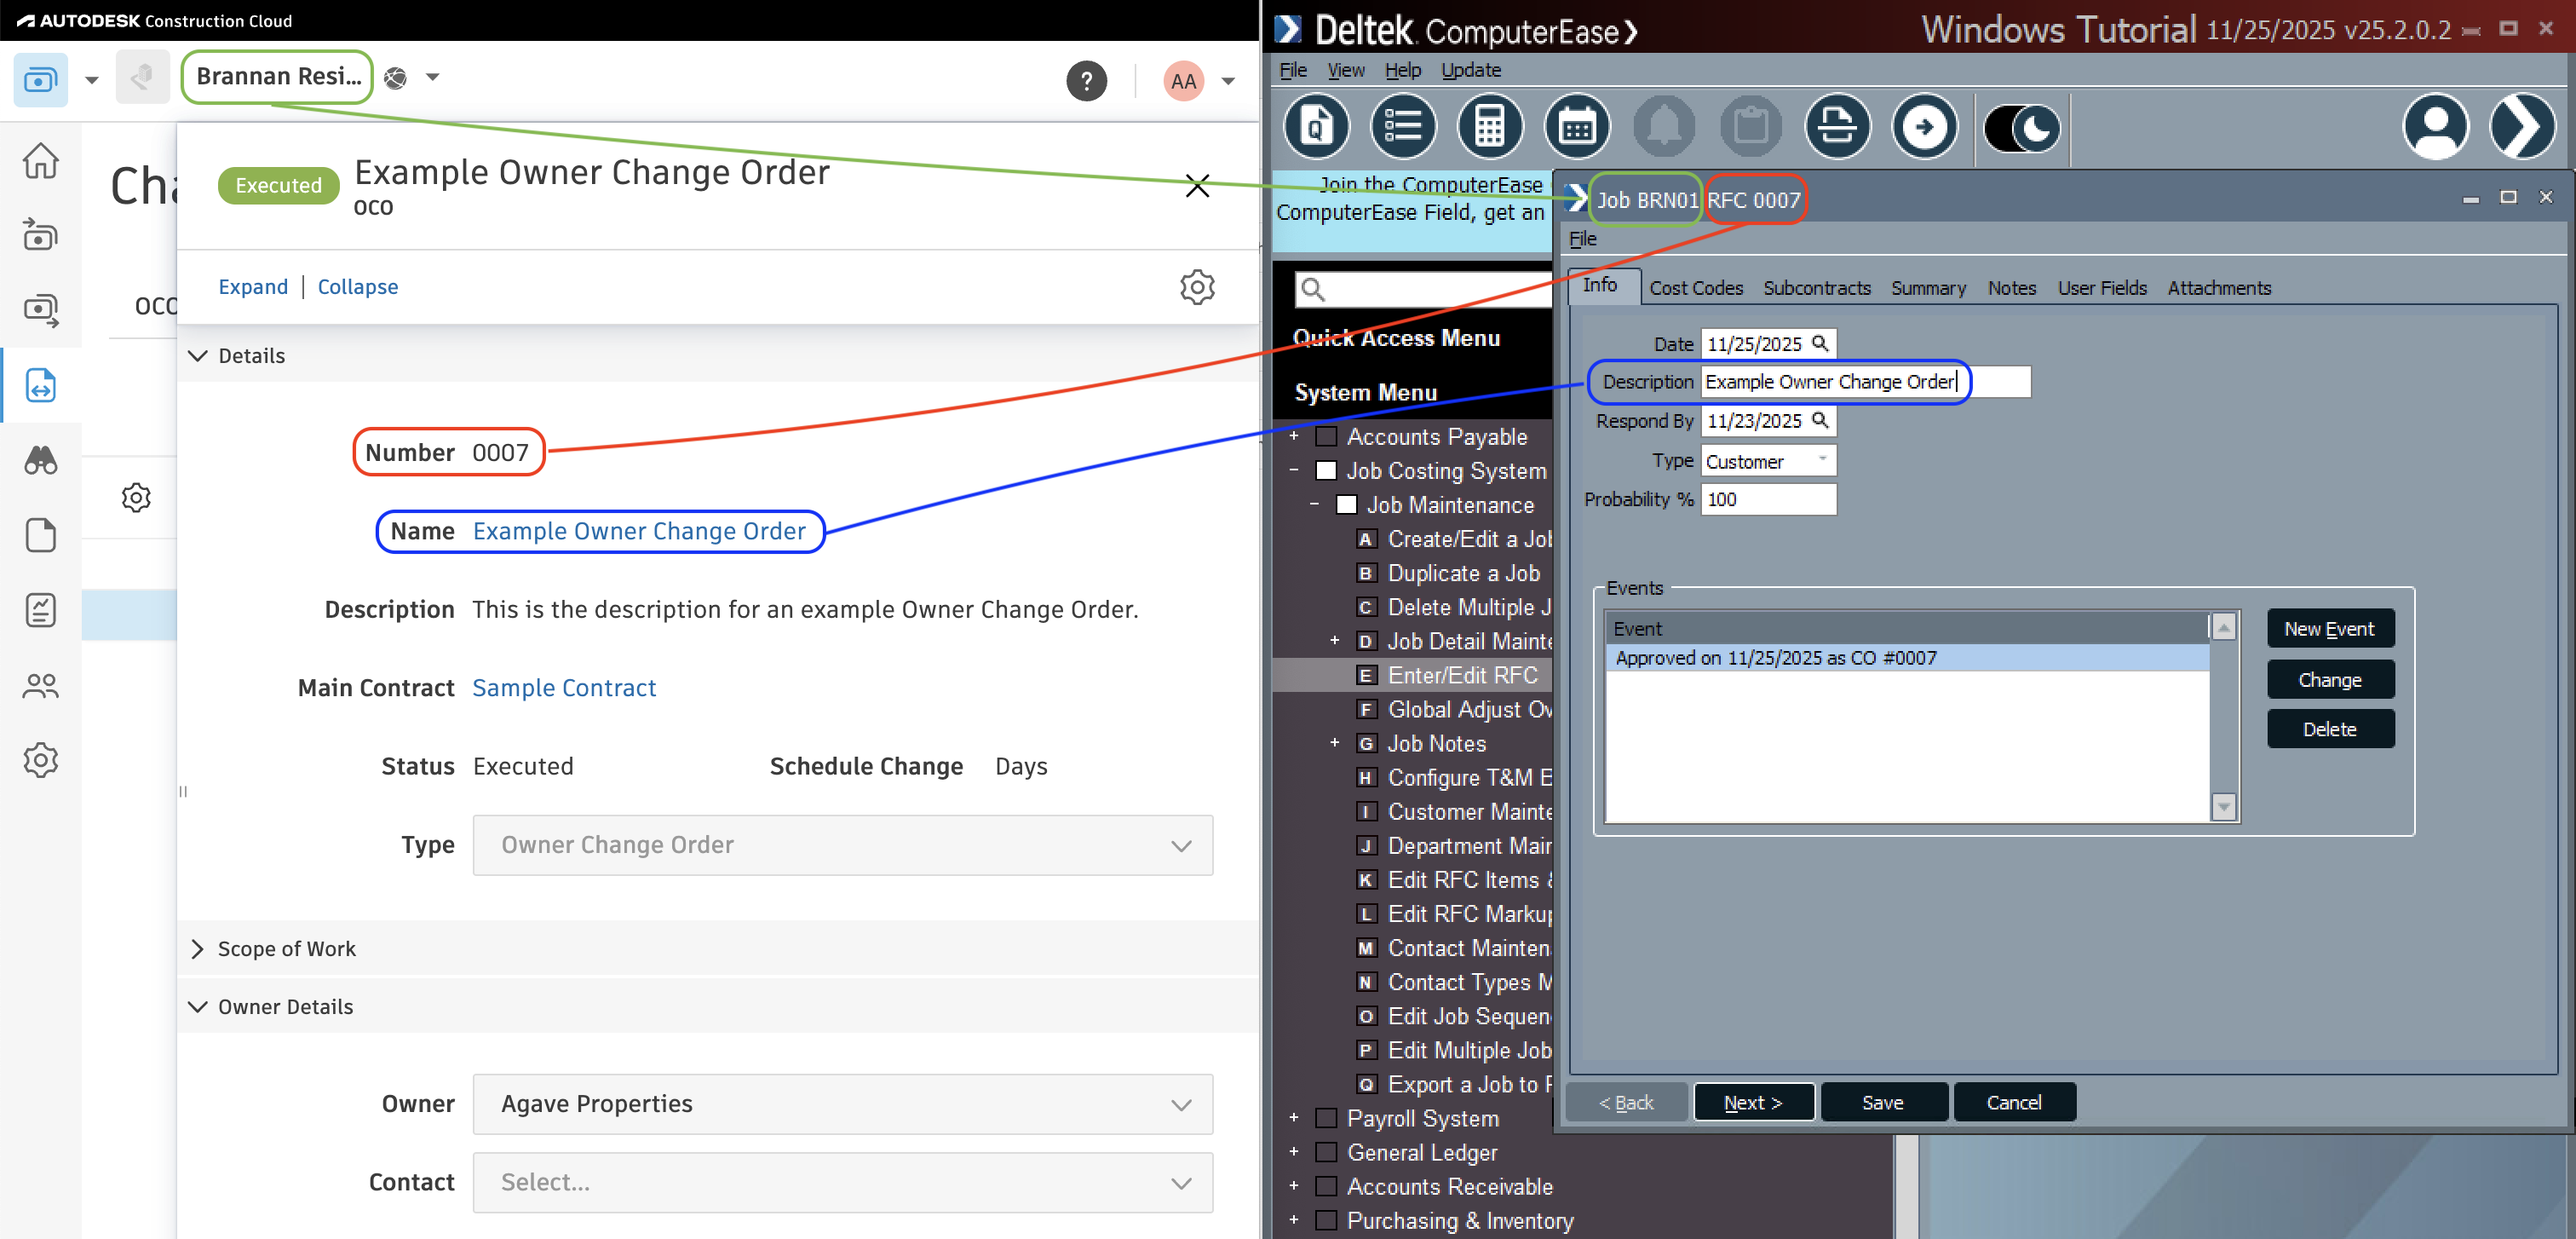Select the Home icon in Autodesk sidebar
Image resolution: width=2576 pixels, height=1239 pixels.
(x=40, y=161)
